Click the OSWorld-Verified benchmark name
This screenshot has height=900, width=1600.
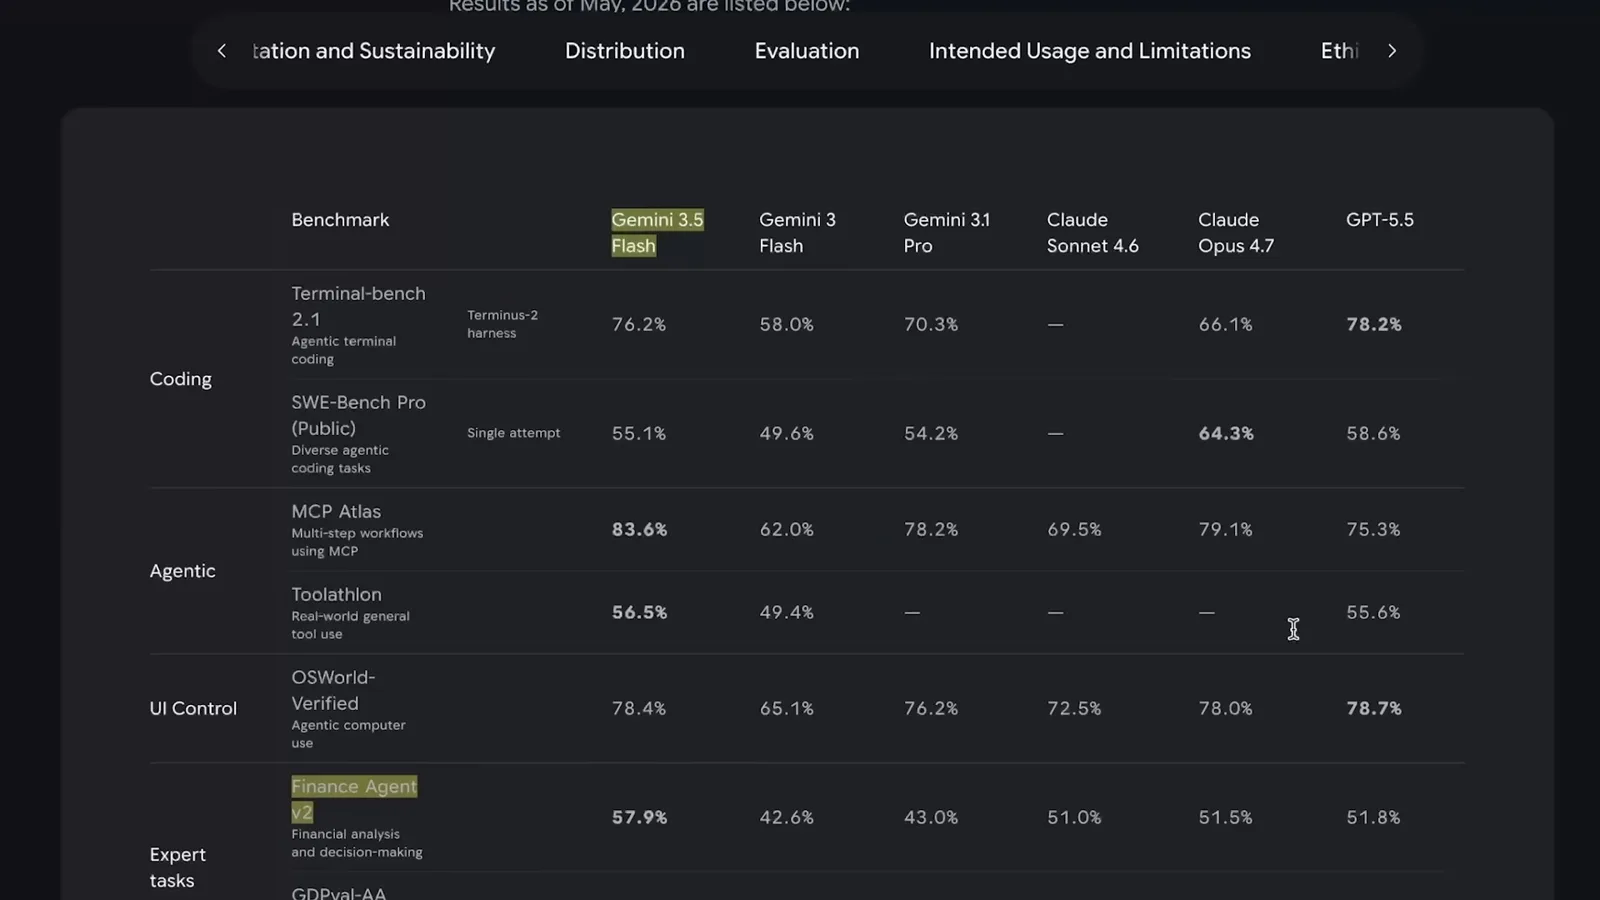click(x=333, y=690)
